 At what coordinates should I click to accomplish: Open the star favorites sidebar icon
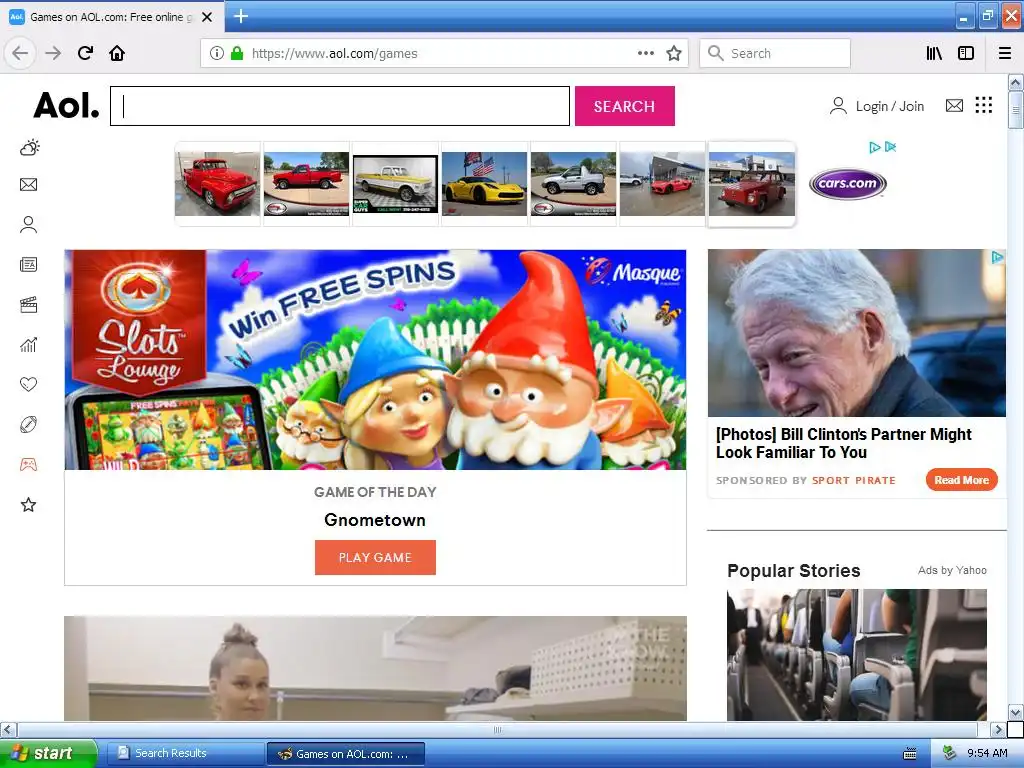(x=29, y=504)
